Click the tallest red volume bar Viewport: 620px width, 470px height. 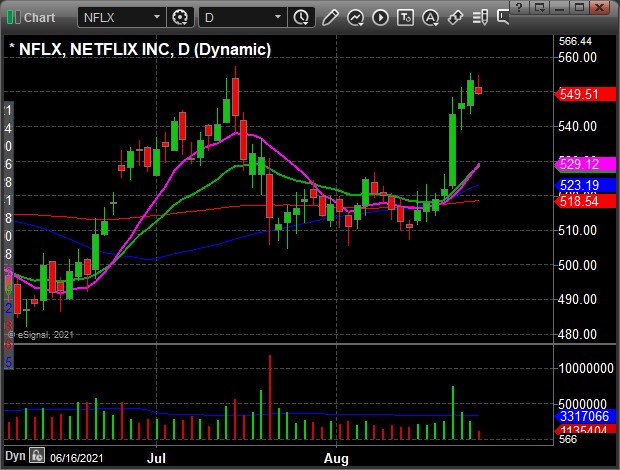270,397
